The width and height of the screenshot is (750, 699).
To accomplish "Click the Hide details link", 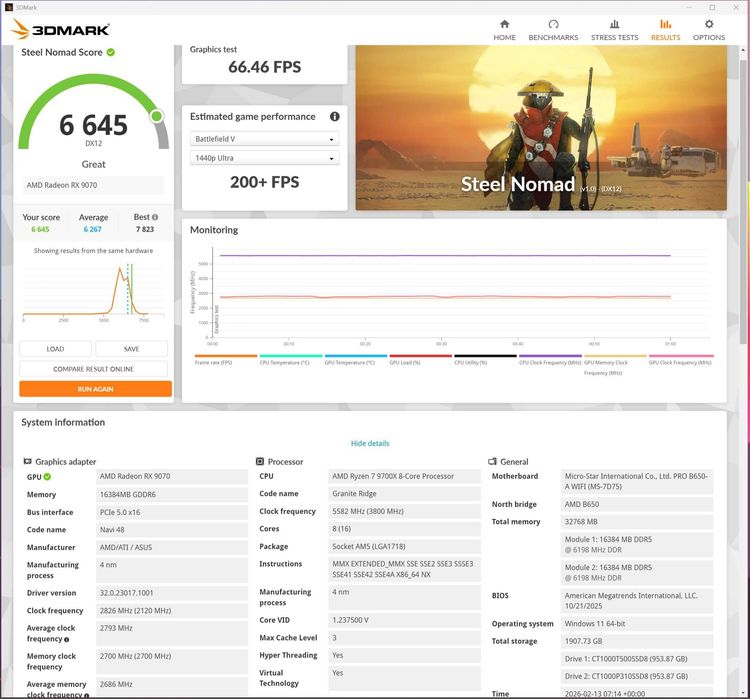I will coord(370,443).
